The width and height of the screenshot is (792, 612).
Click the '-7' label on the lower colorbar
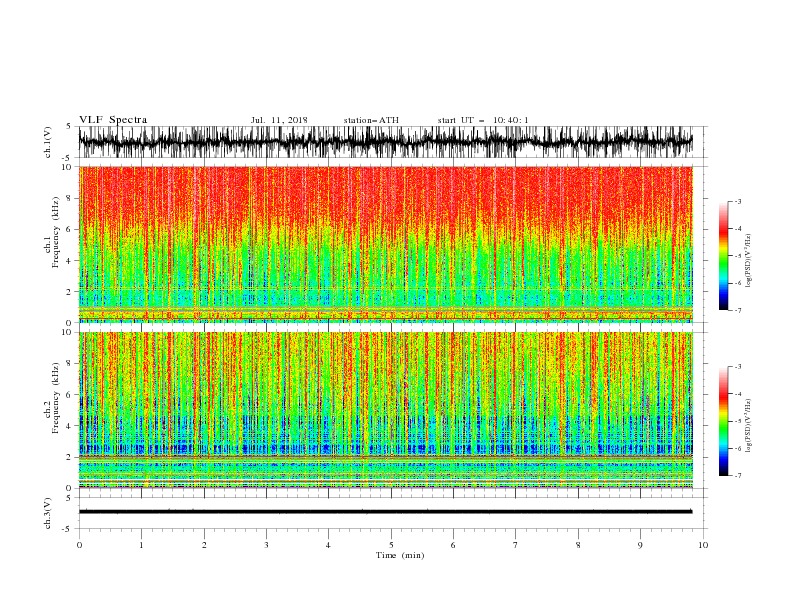(737, 476)
